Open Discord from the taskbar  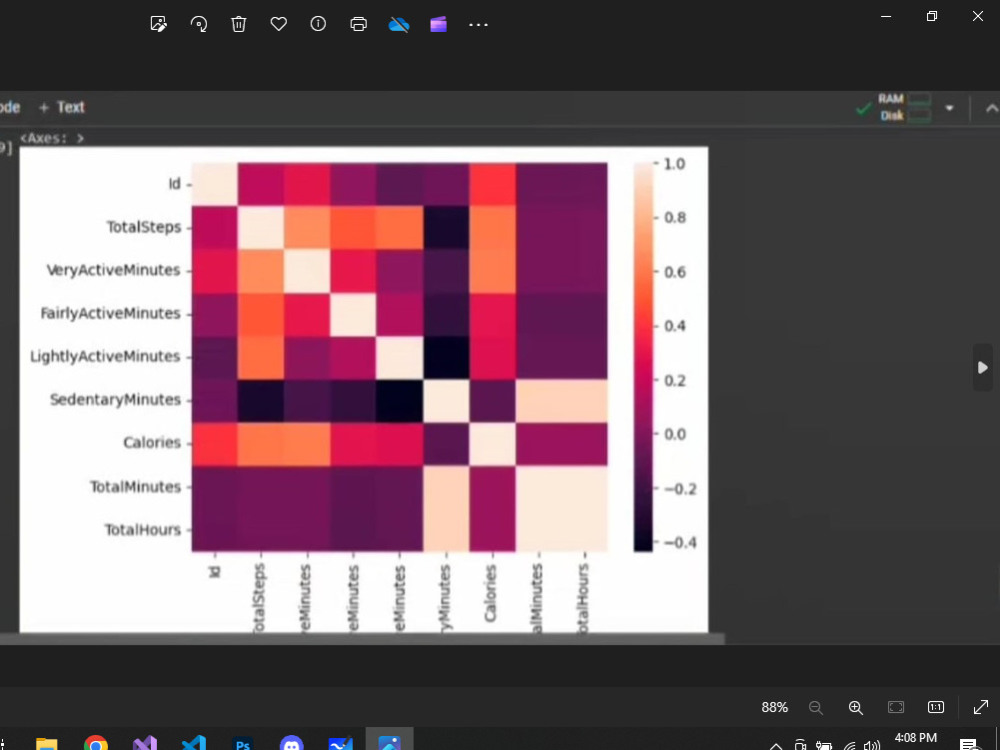tap(291, 744)
